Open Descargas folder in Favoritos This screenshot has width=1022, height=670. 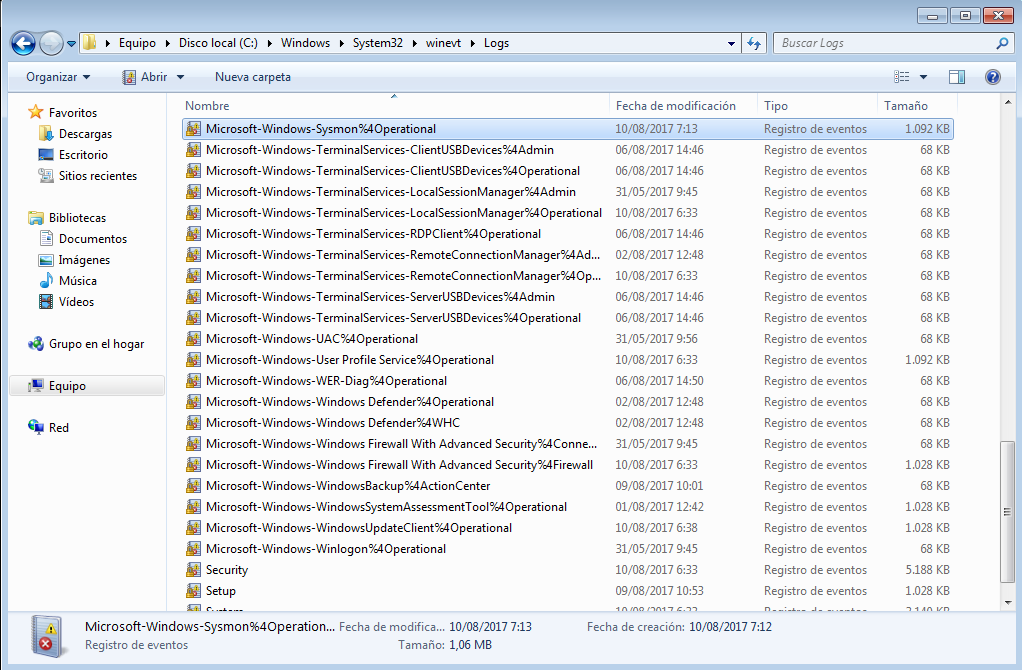point(84,134)
